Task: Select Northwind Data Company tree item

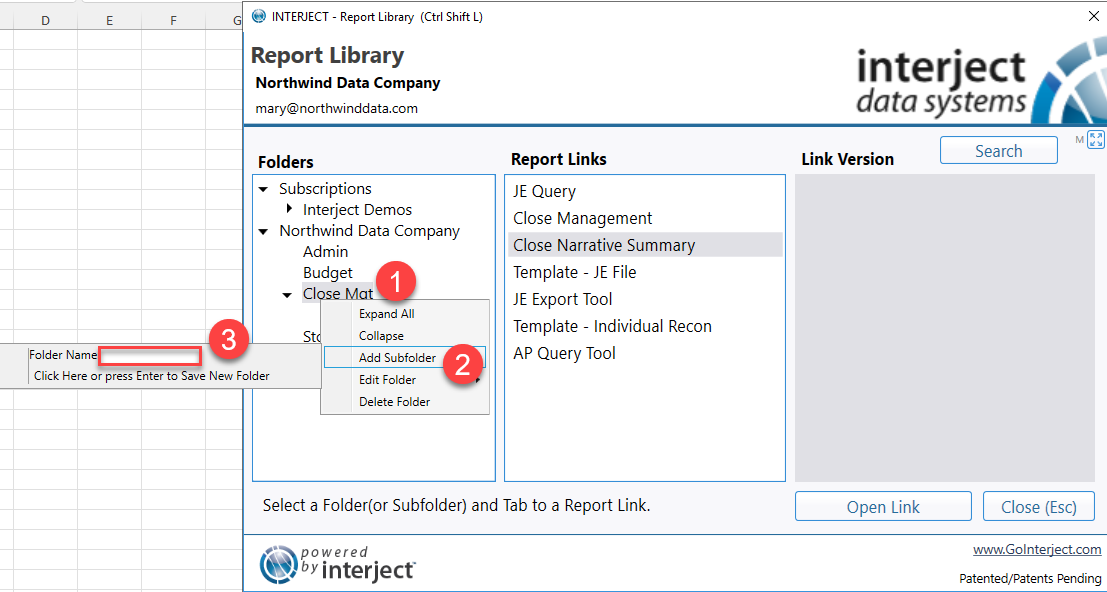Action: pyautogui.click(x=369, y=231)
